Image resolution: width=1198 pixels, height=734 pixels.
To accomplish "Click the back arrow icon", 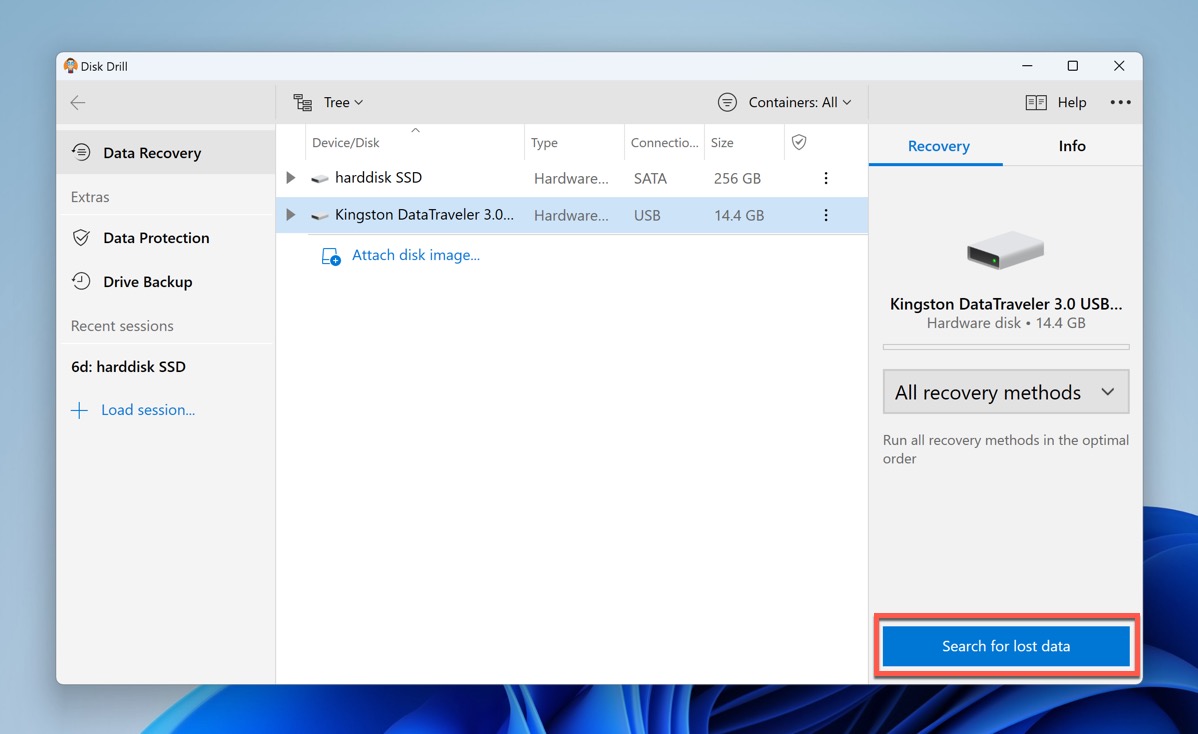I will [77, 102].
